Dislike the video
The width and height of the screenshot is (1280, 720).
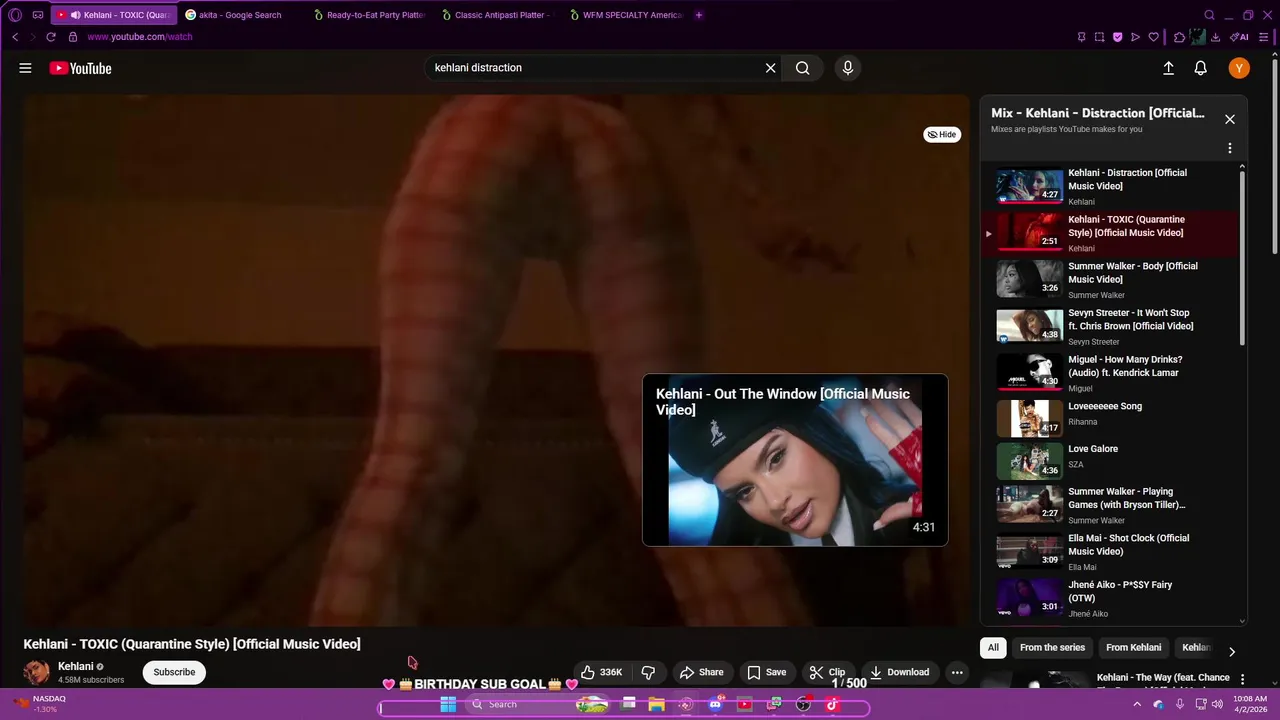(x=648, y=672)
